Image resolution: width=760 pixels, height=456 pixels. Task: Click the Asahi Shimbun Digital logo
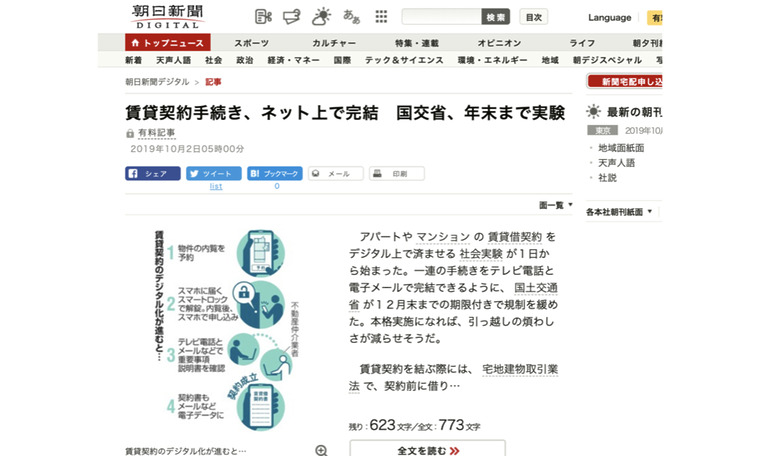pos(165,15)
